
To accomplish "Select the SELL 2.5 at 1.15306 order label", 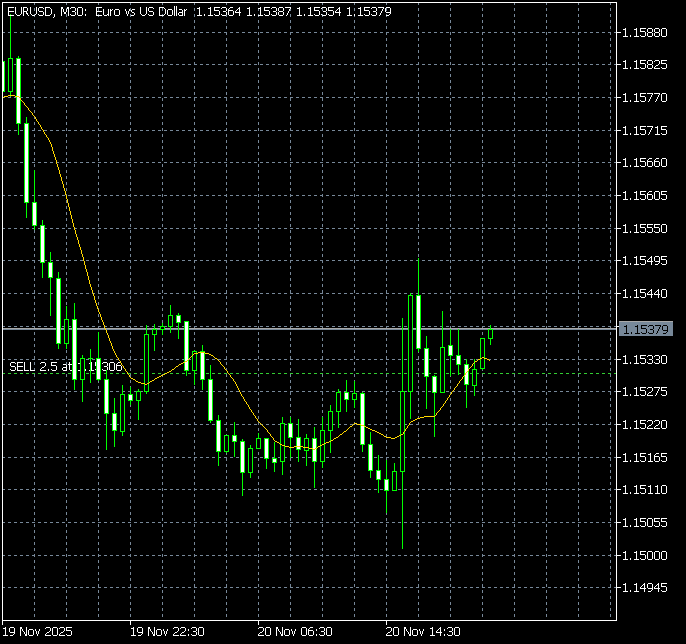I will click(66, 366).
